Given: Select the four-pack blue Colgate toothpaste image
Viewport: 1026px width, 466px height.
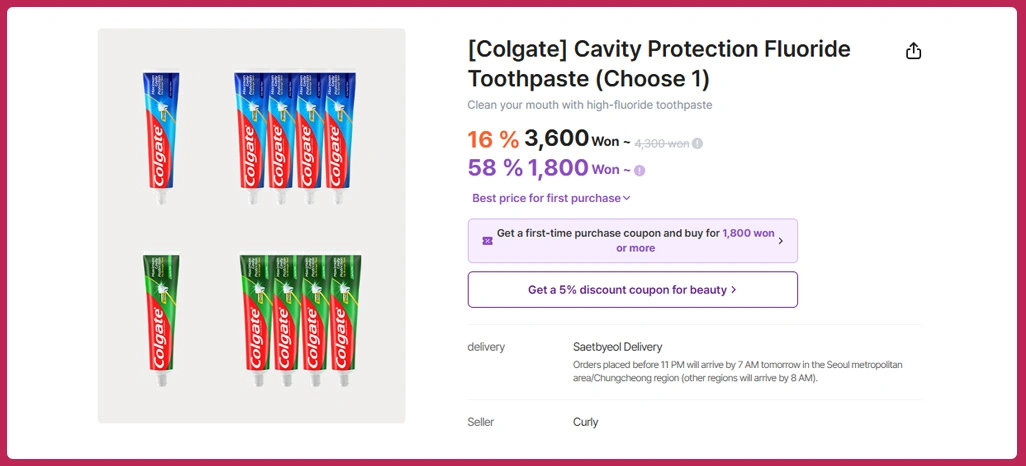Looking at the screenshot, I should click(295, 137).
